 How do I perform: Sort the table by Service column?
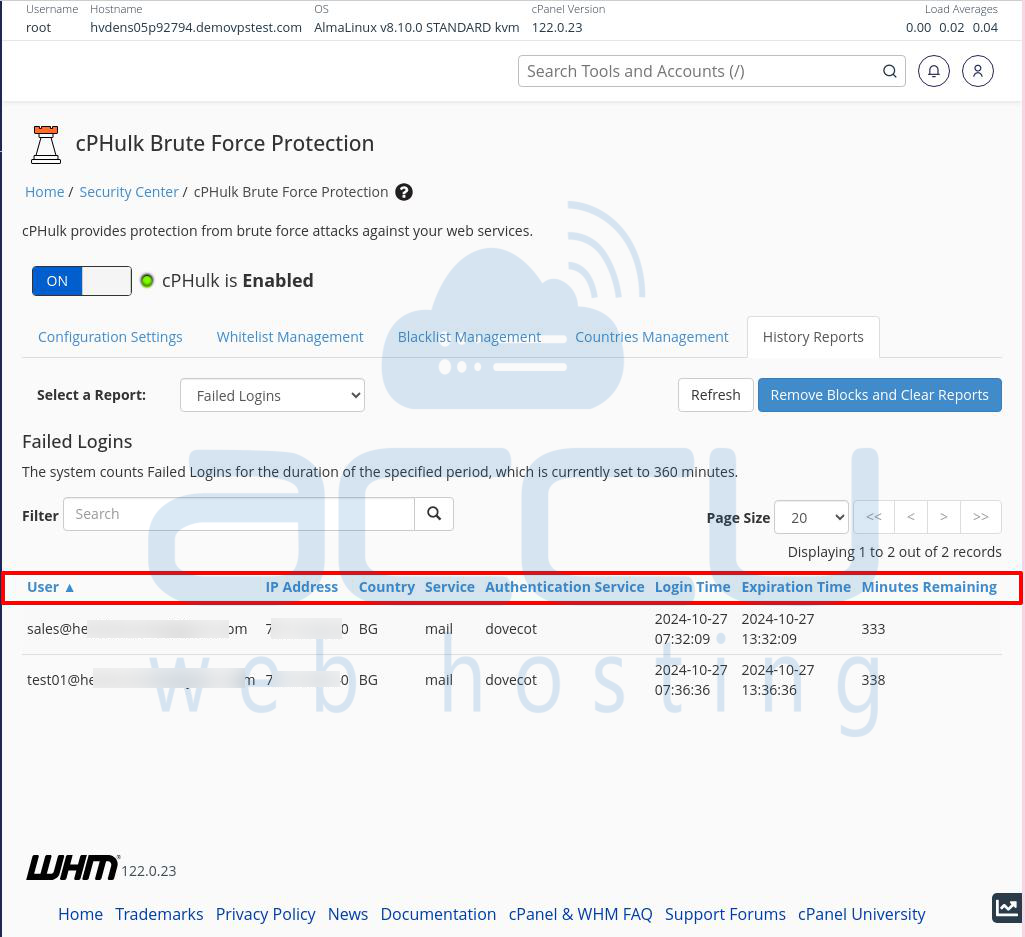point(450,587)
